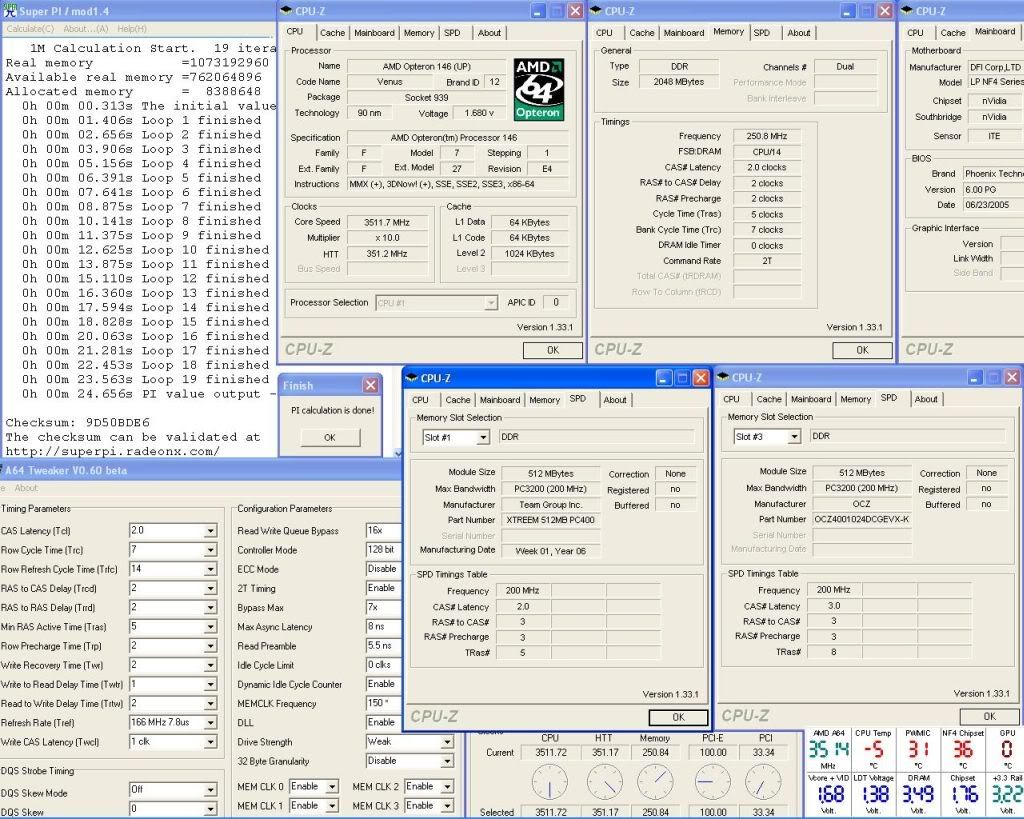Click OK in the Slot #1 SPD window
Image resolution: width=1024 pixels, height=819 pixels.
point(679,717)
